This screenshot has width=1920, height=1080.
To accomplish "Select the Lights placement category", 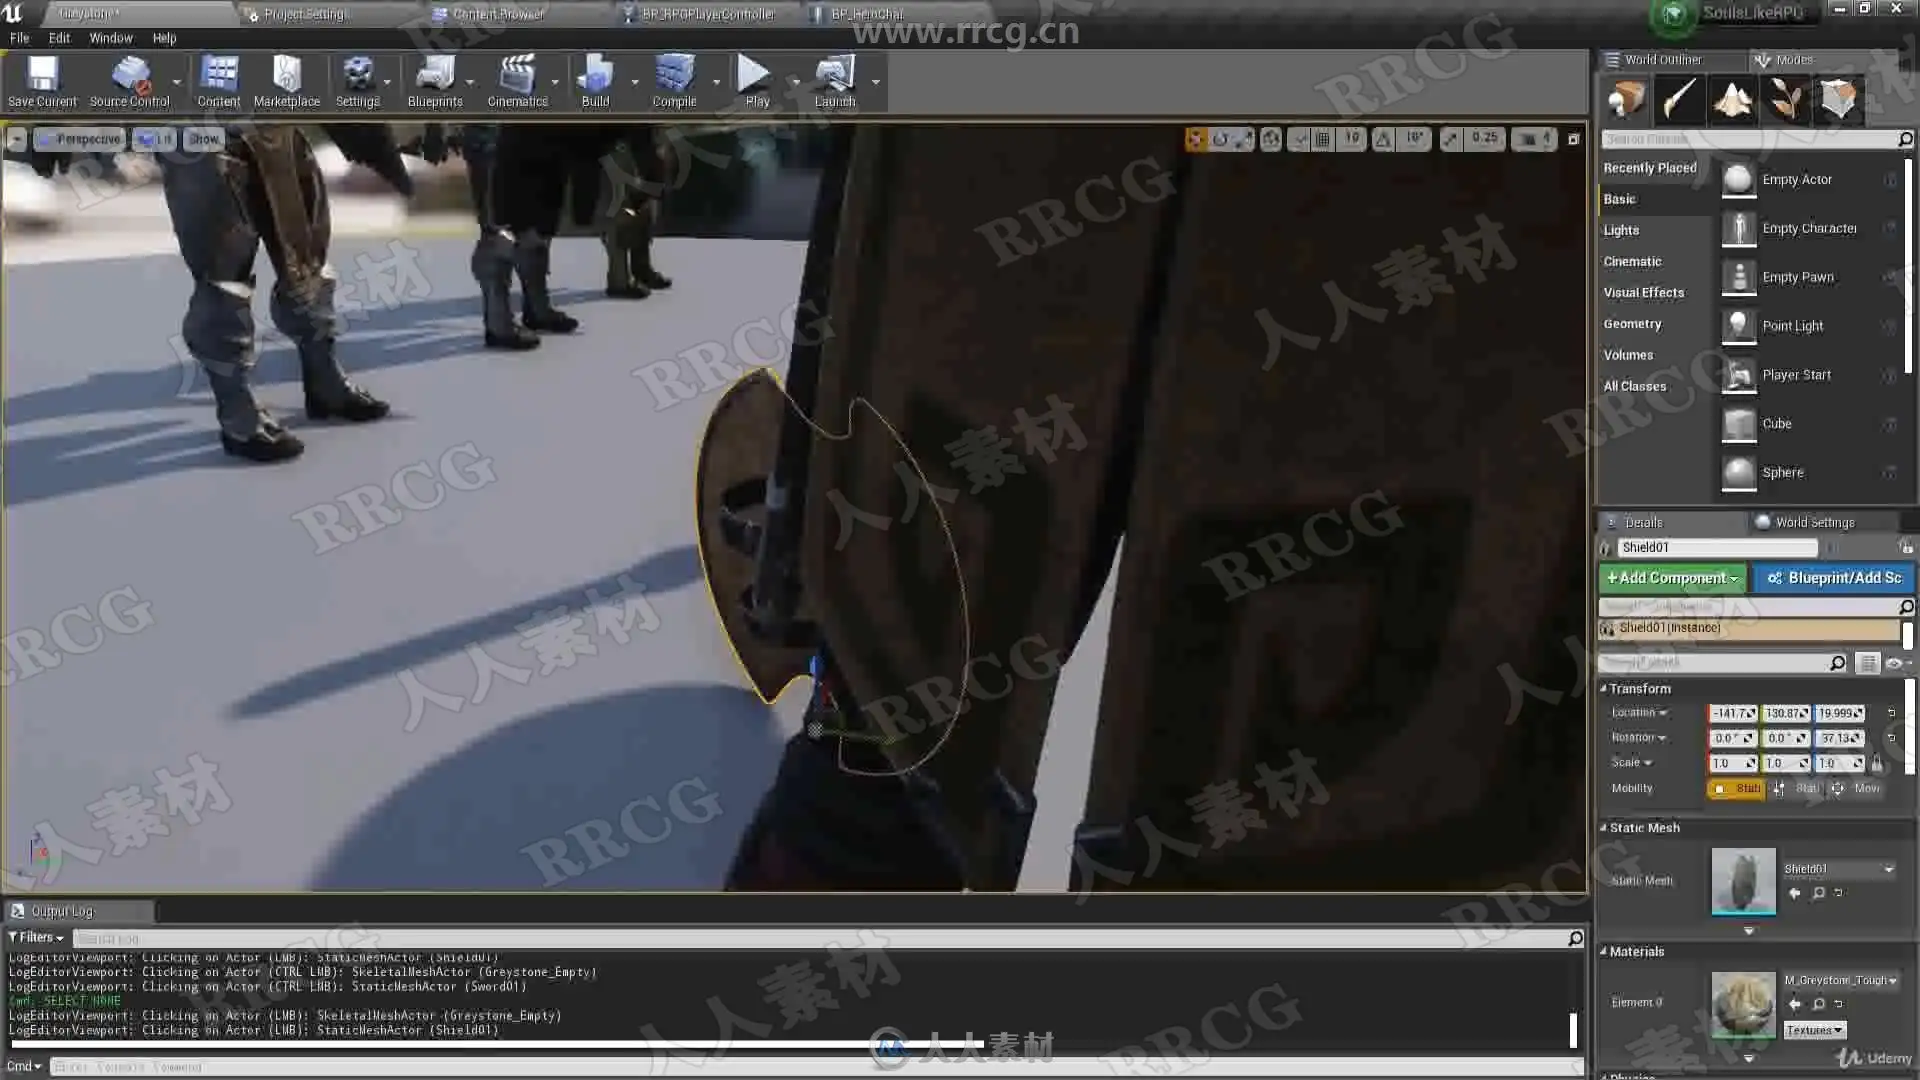I will coord(1621,230).
